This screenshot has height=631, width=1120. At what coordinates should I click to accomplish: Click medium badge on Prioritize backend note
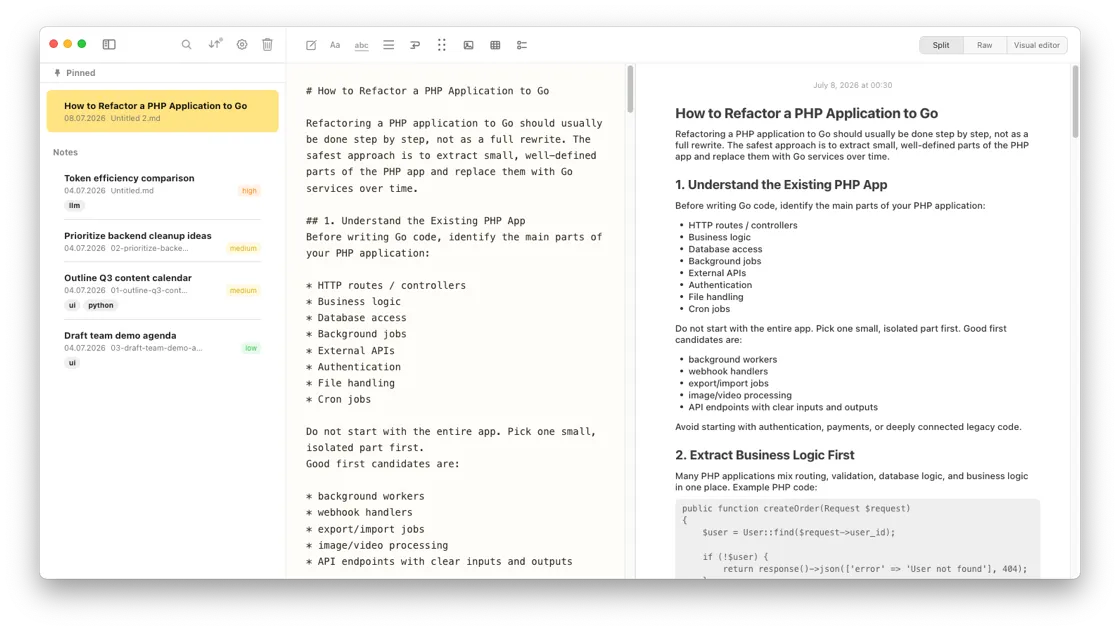tap(243, 249)
